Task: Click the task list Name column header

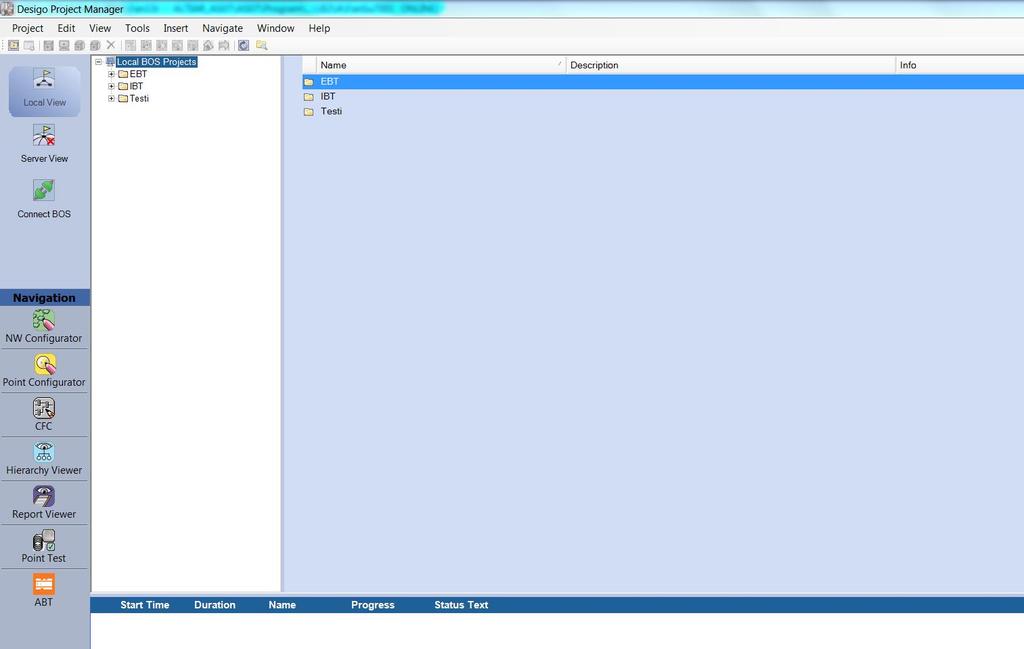Action: click(282, 605)
